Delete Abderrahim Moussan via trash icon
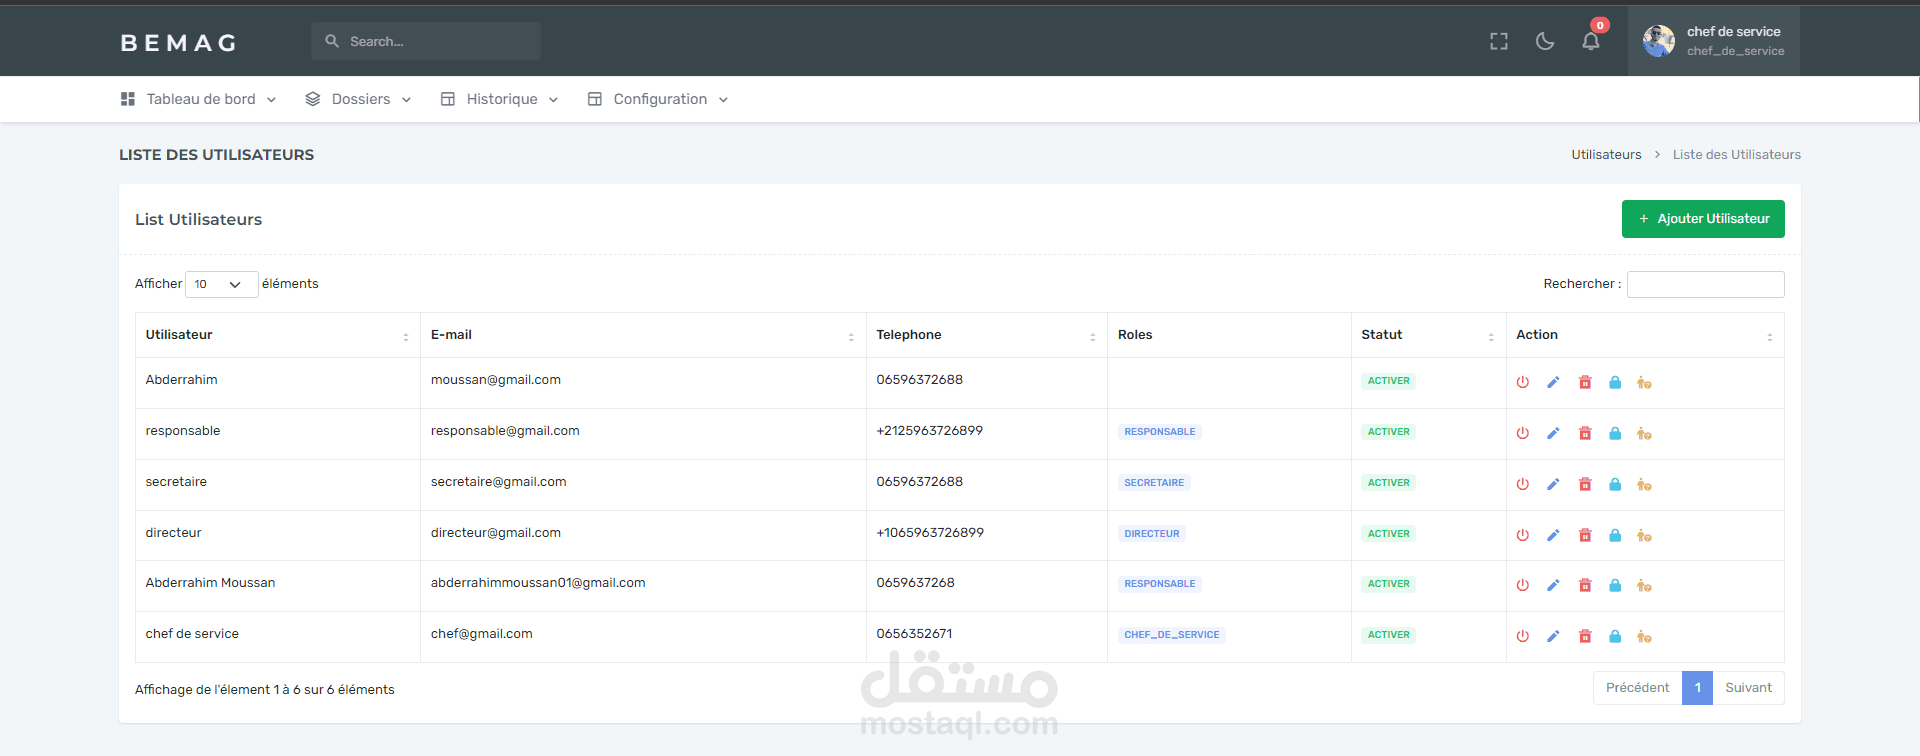The width and height of the screenshot is (1920, 756). coord(1585,585)
